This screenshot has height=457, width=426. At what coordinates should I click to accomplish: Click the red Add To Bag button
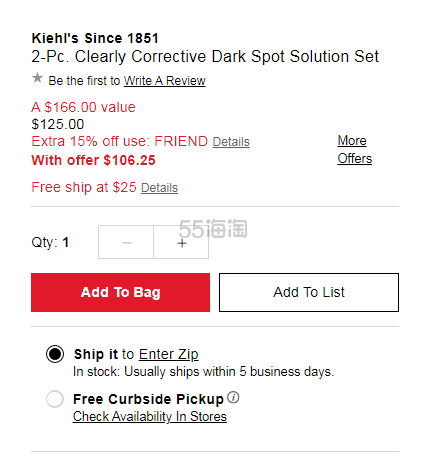(120, 292)
